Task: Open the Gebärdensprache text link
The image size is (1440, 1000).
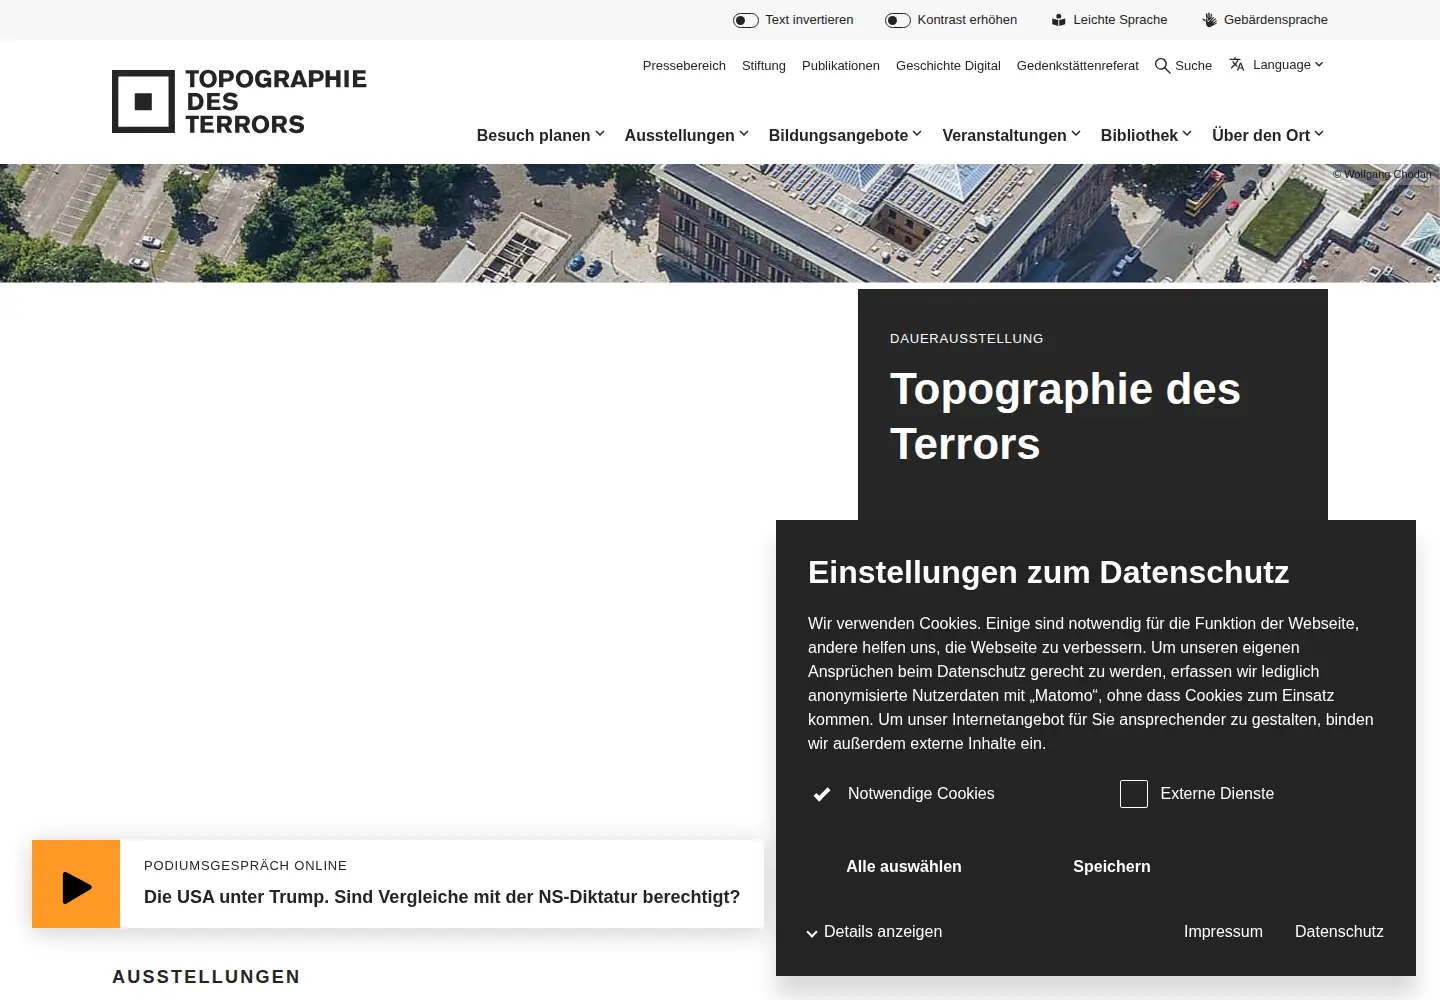Action: pos(1276,20)
